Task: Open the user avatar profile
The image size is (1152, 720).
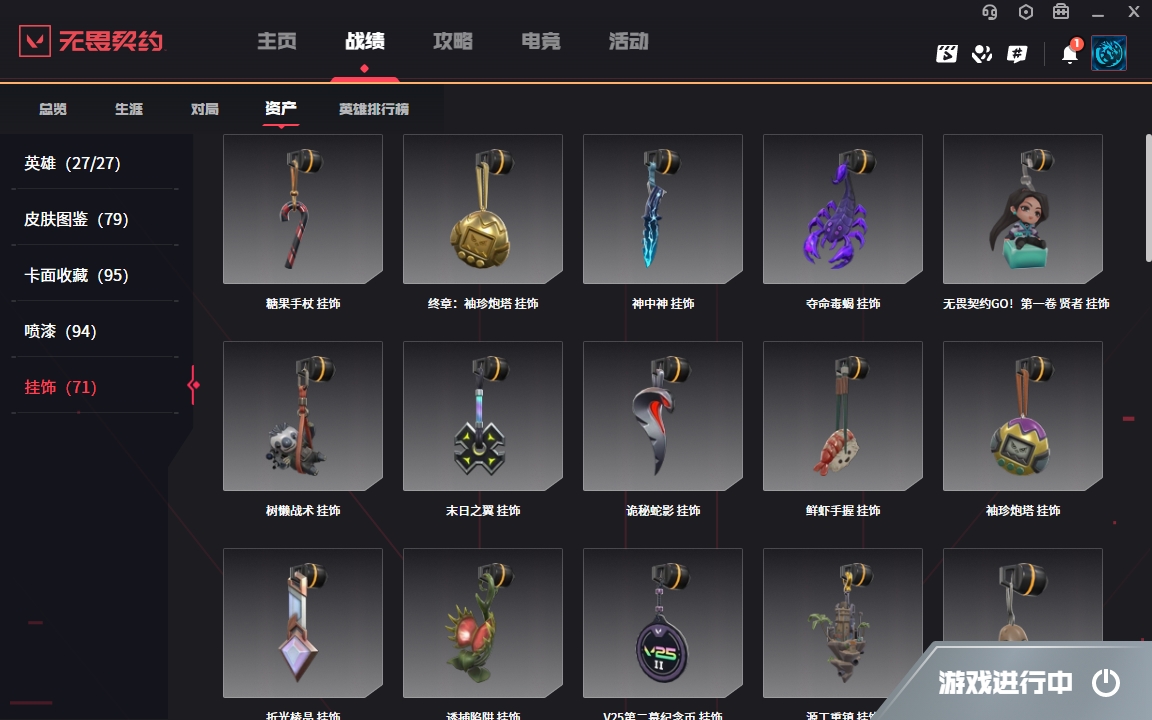Action: click(x=1109, y=54)
